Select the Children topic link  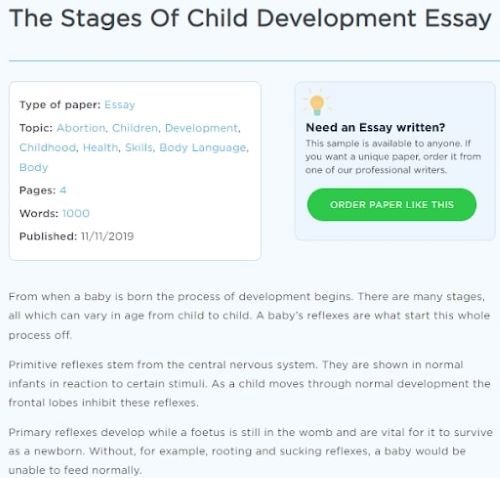135,128
